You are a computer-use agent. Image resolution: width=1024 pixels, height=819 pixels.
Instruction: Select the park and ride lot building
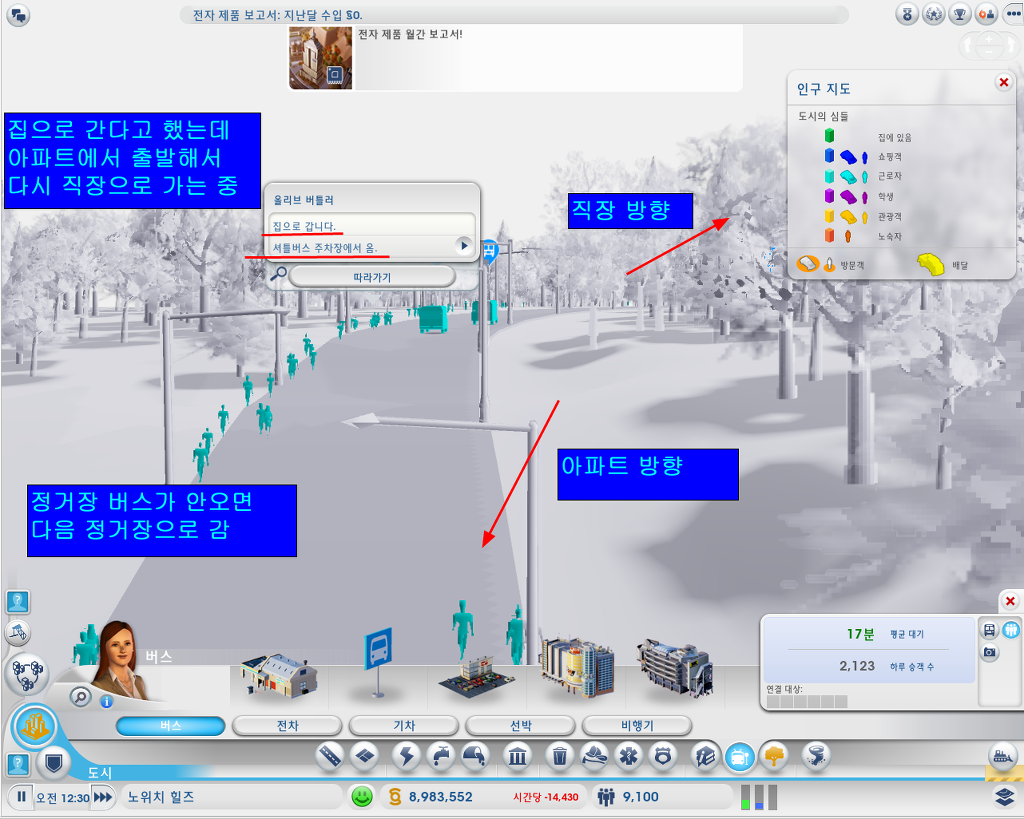click(477, 677)
